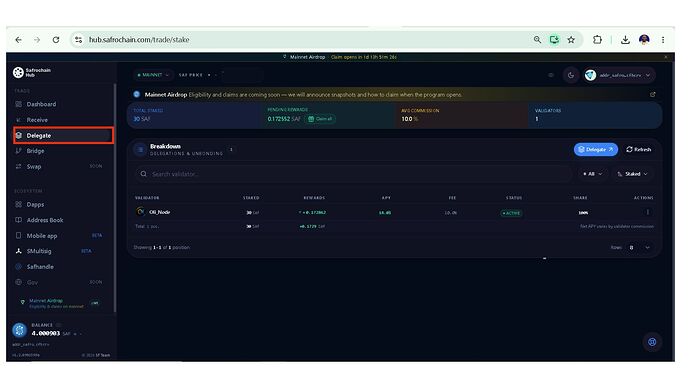Image resolution: width=690 pixels, height=388 pixels.
Task: Click the ACTIVE status badge
Action: pos(511,213)
